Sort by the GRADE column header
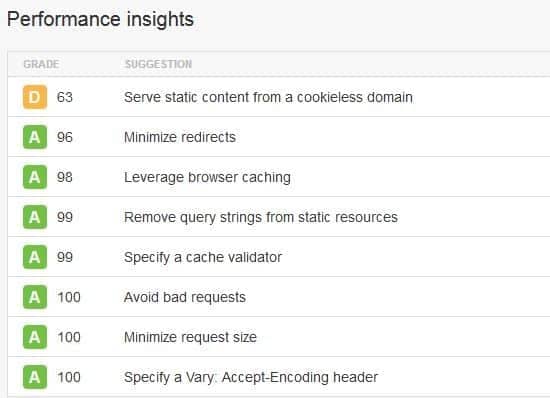This screenshot has width=550, height=398. [x=41, y=64]
